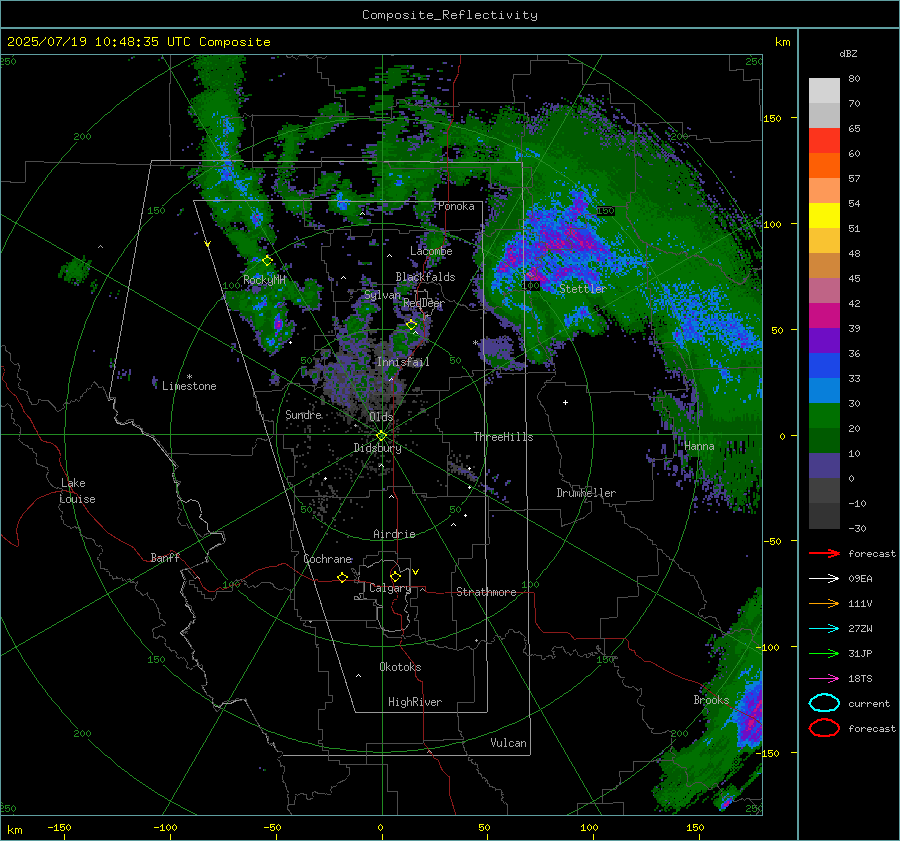Click the Drumheller city label
The image size is (900, 841).
pos(586,493)
